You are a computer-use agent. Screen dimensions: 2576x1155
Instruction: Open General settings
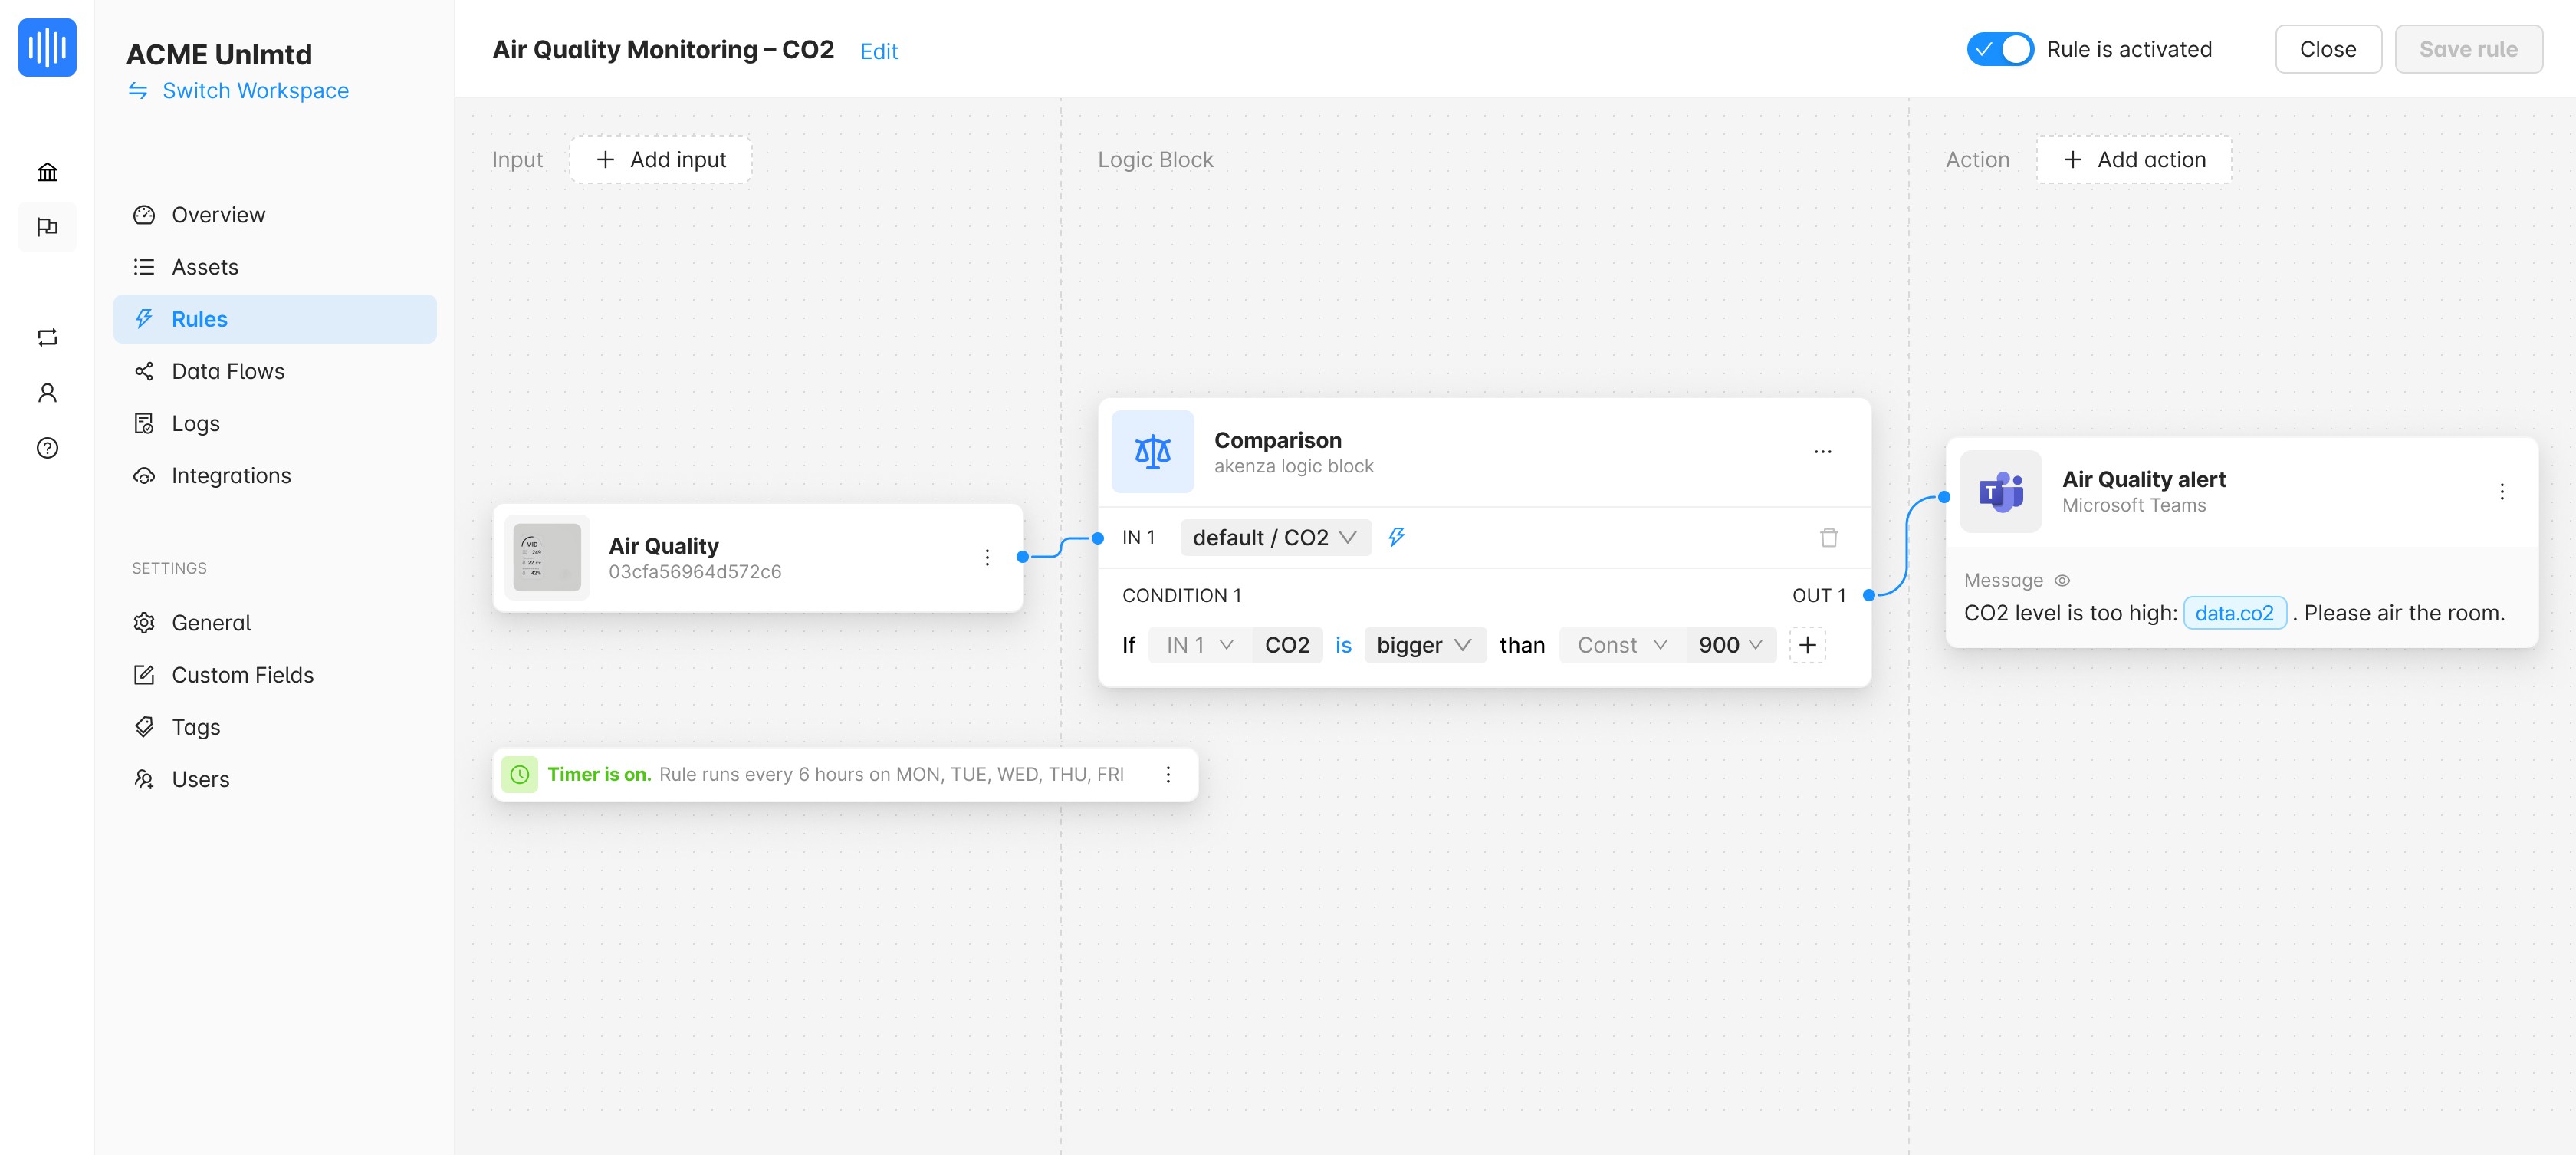point(275,622)
